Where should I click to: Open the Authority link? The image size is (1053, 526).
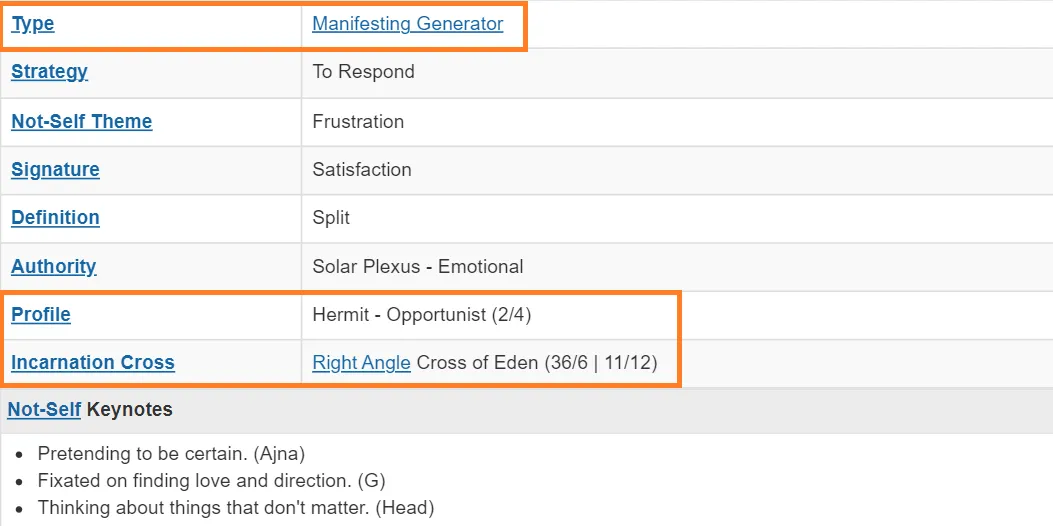pos(54,267)
